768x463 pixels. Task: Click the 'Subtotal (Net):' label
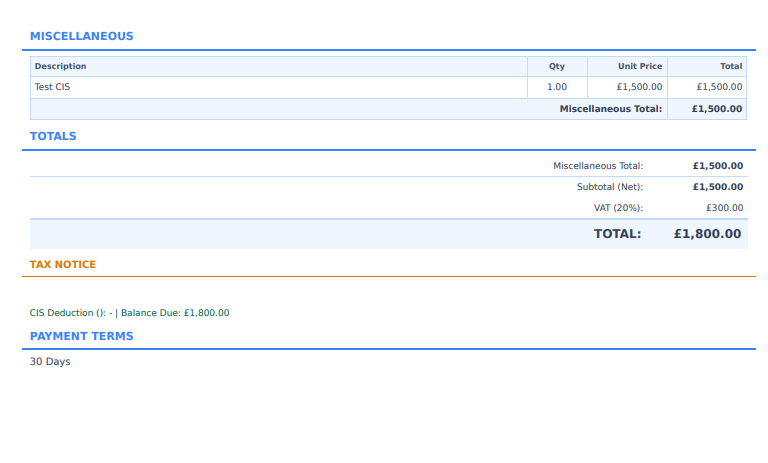[x=610, y=187]
